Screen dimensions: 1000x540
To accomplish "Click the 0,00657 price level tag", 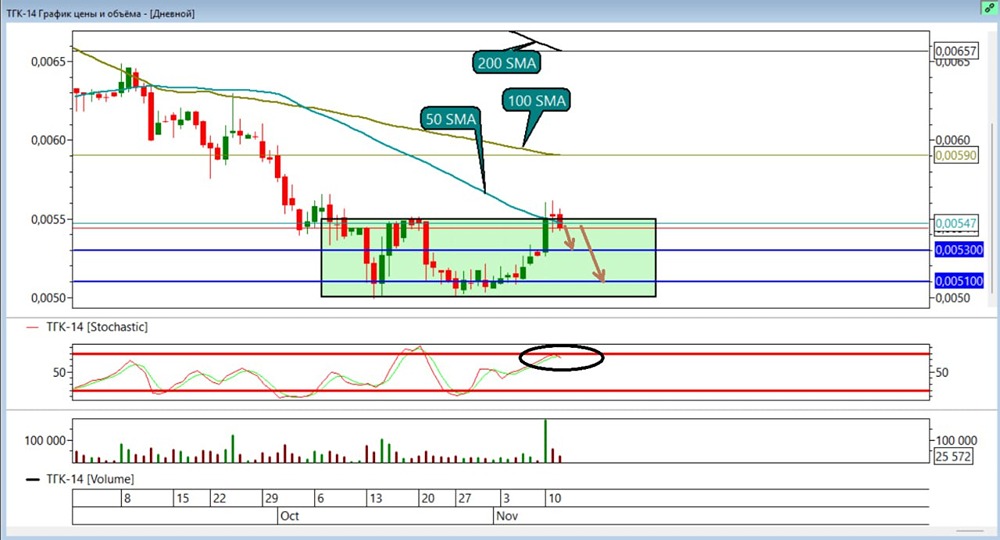I will (x=955, y=50).
